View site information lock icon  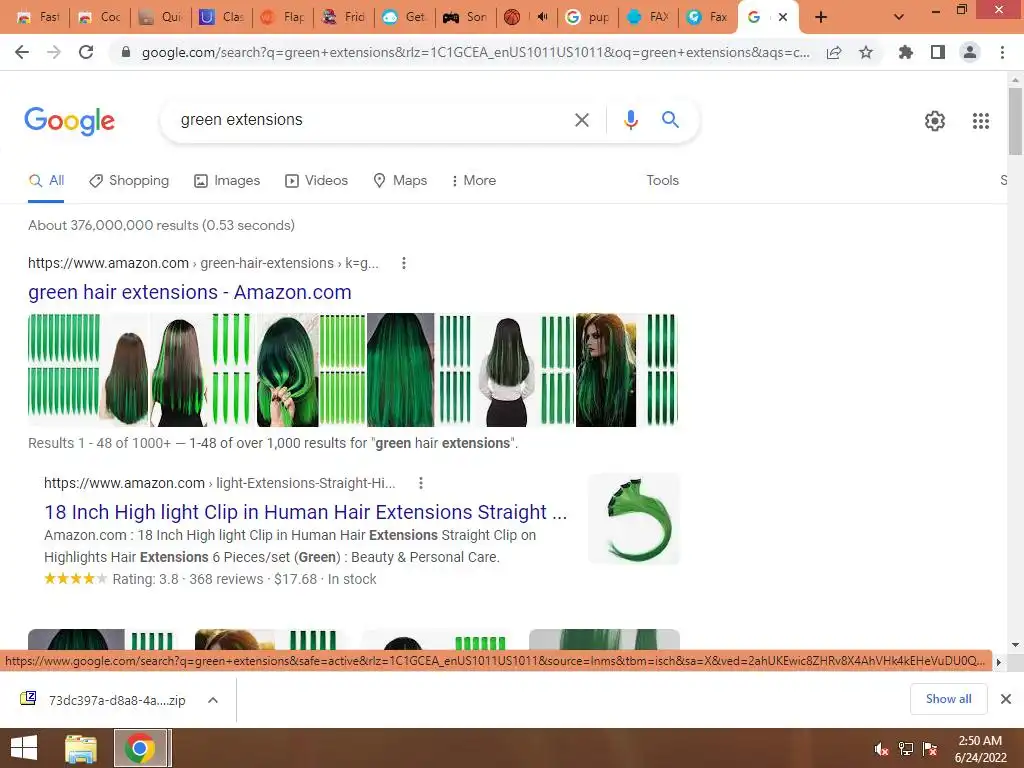pos(126,52)
